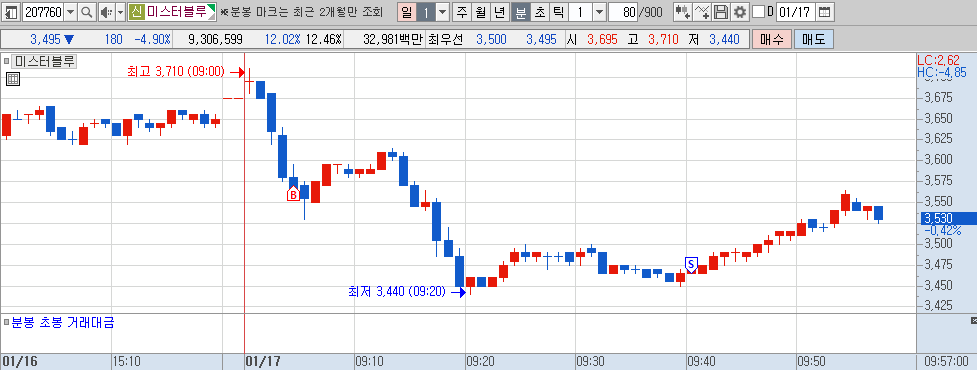Toggle the small box beside 미스터블루 chart label

pyautogui.click(x=7, y=61)
